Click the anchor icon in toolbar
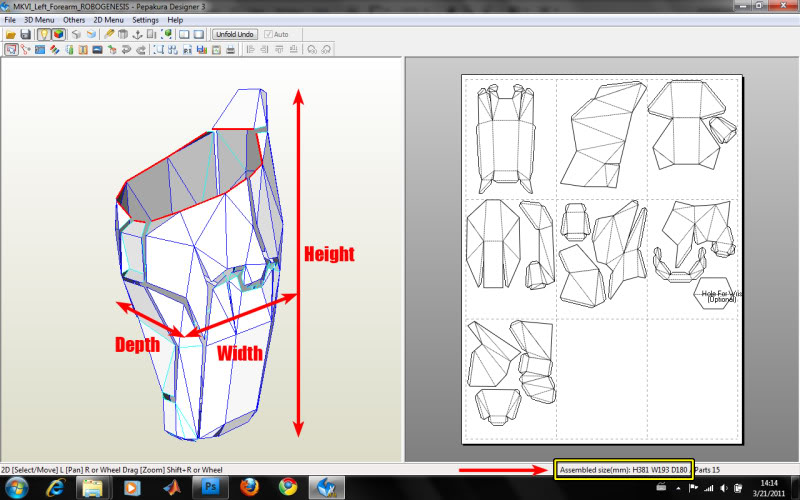The width and height of the screenshot is (800, 500). pos(138,34)
